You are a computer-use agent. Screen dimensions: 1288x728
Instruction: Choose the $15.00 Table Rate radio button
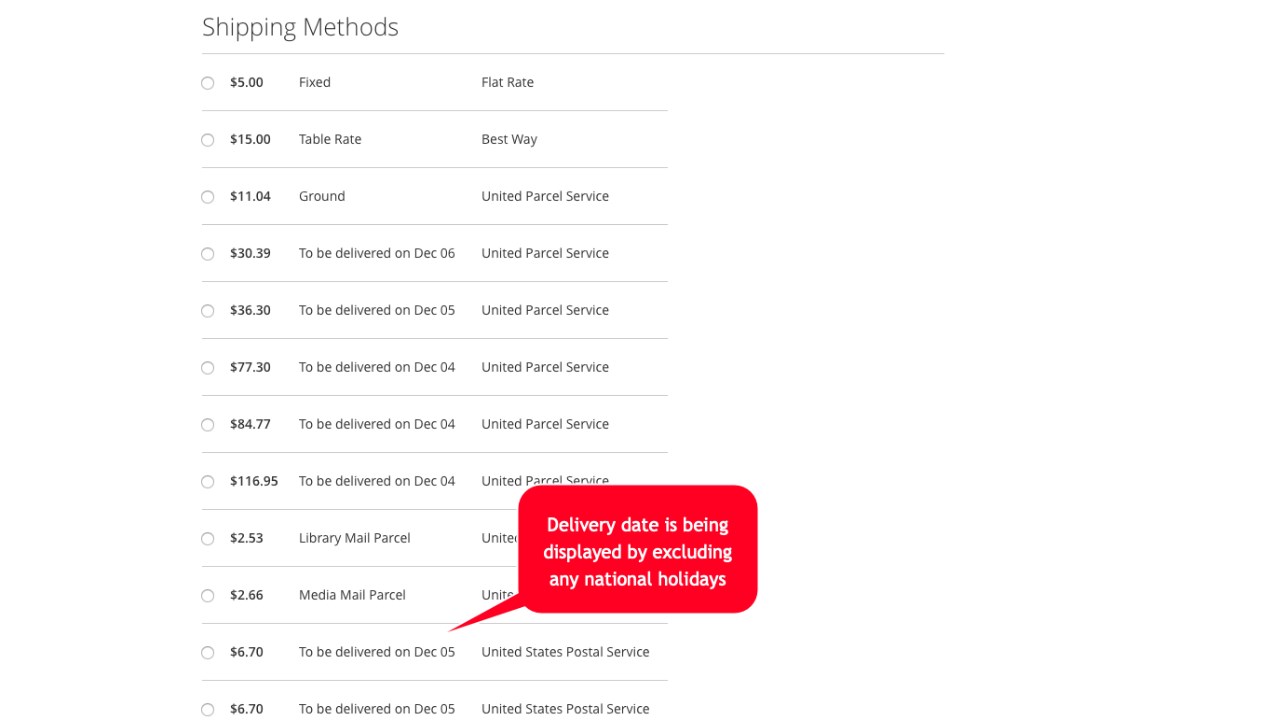click(208, 140)
